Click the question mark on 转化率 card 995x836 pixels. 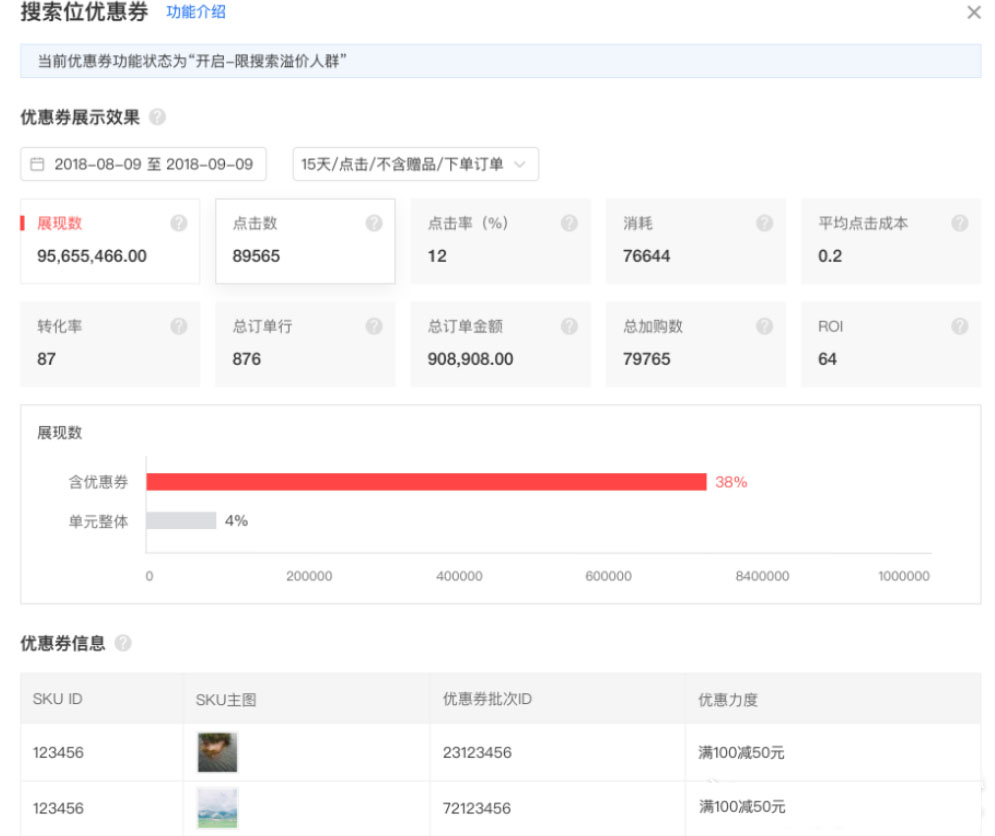tap(179, 326)
